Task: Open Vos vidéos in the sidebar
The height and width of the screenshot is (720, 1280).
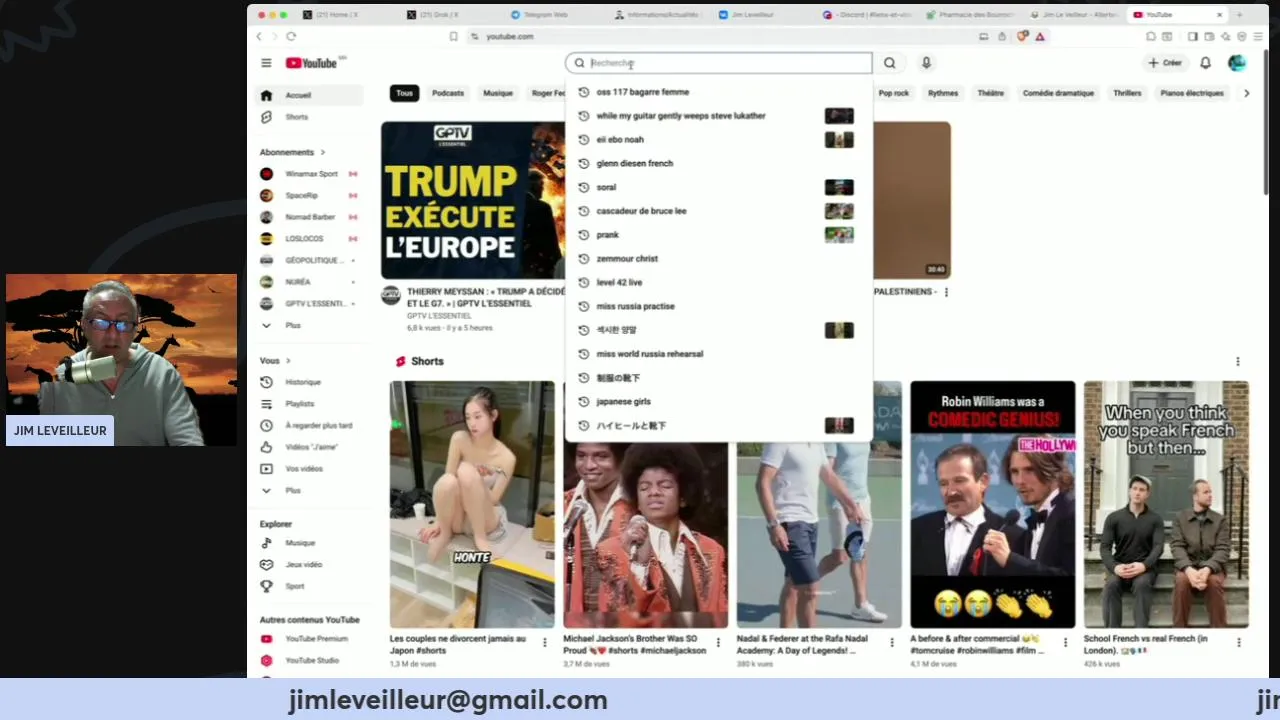Action: [x=310, y=469]
